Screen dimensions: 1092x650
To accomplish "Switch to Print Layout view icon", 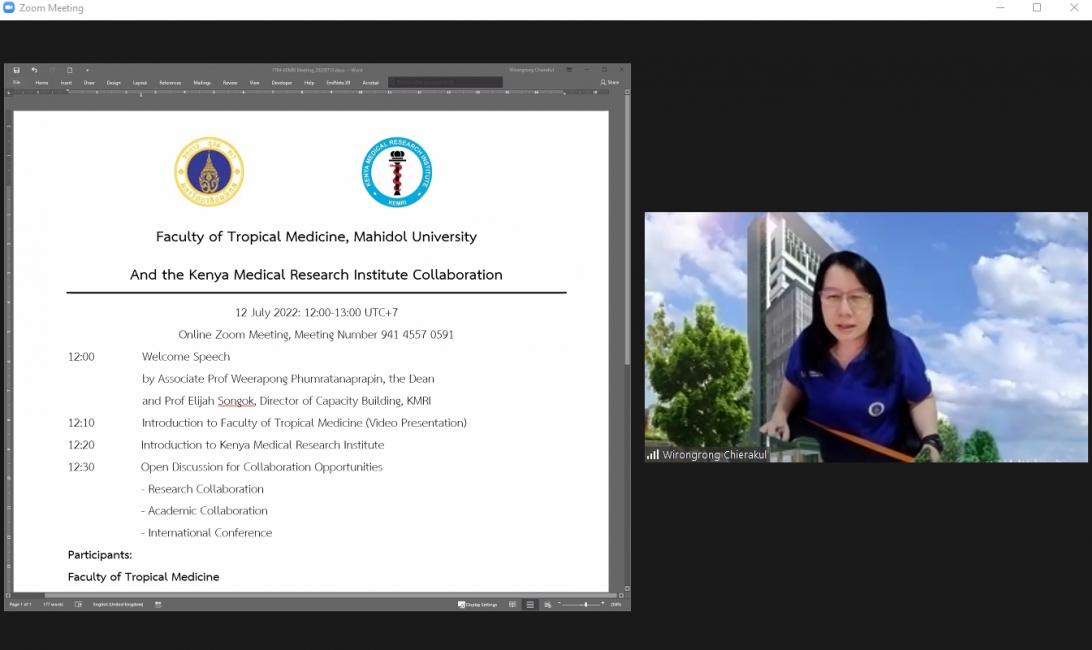I will point(530,604).
